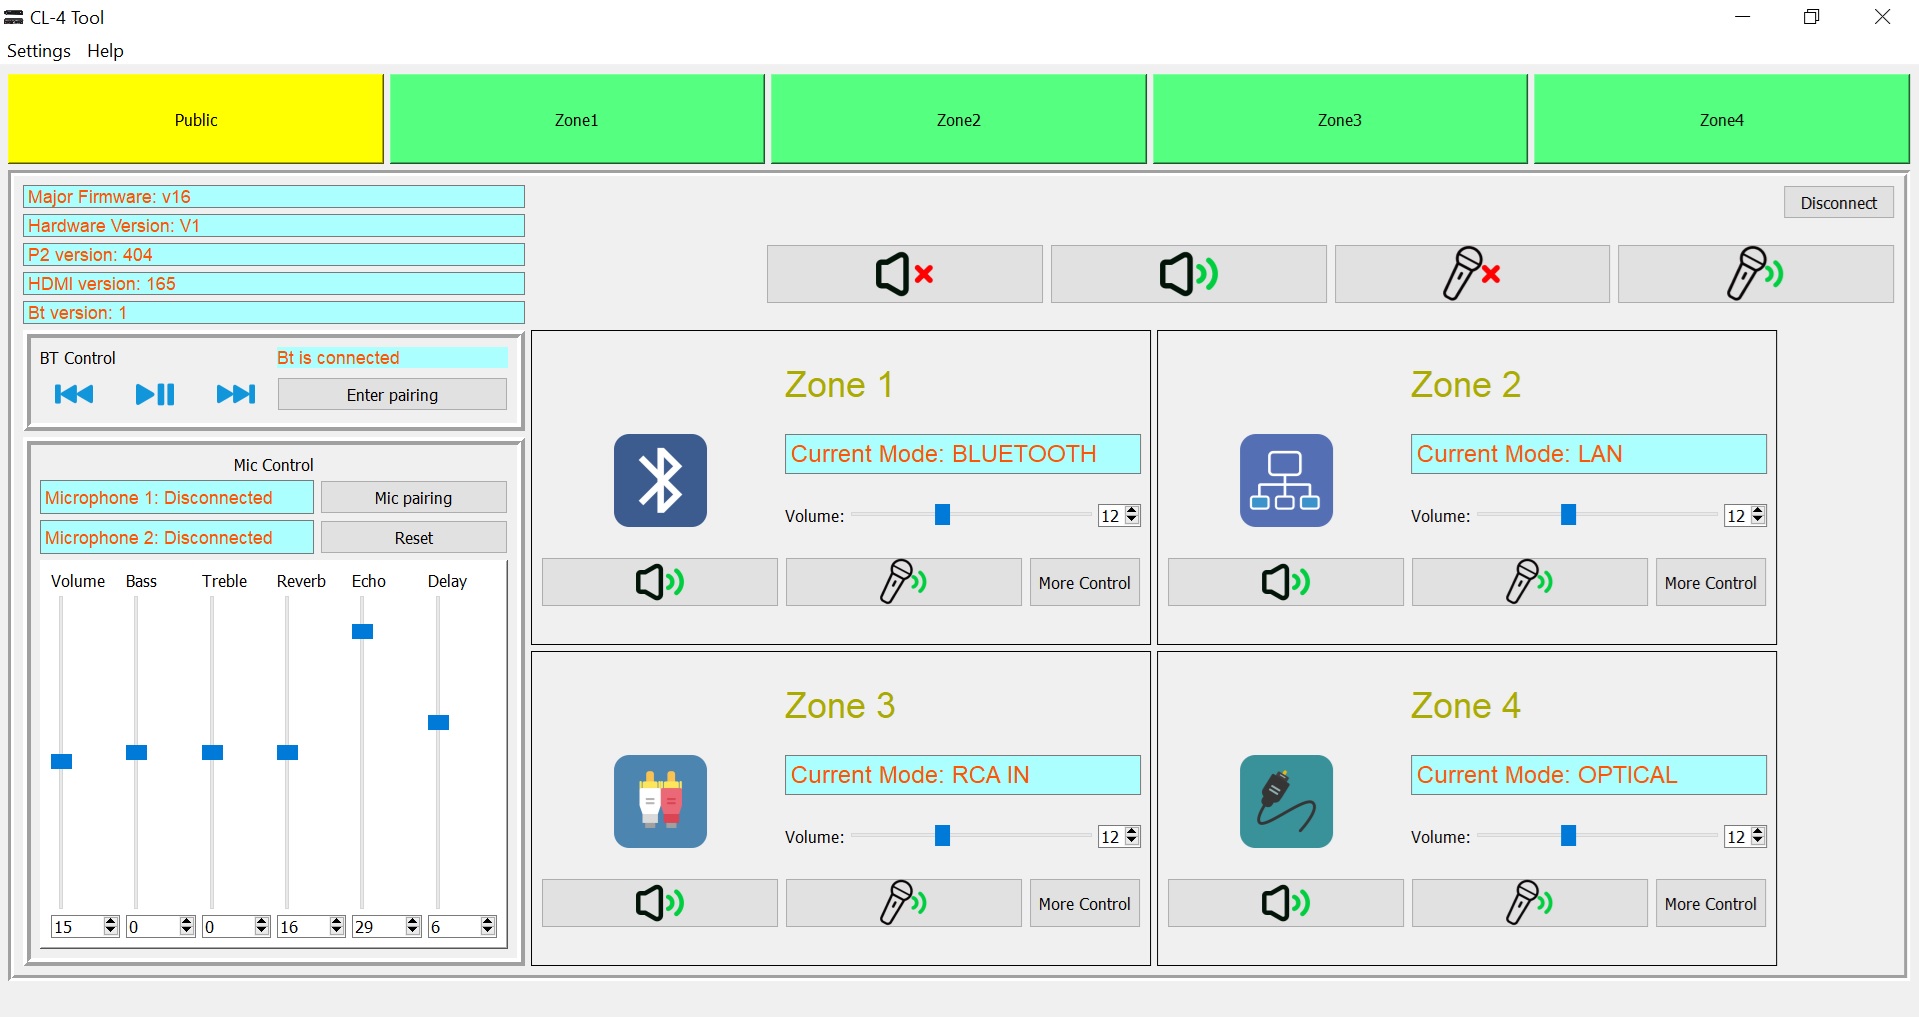Image resolution: width=1919 pixels, height=1017 pixels.
Task: Click the mic Delay slider handle
Action: pyautogui.click(x=438, y=722)
